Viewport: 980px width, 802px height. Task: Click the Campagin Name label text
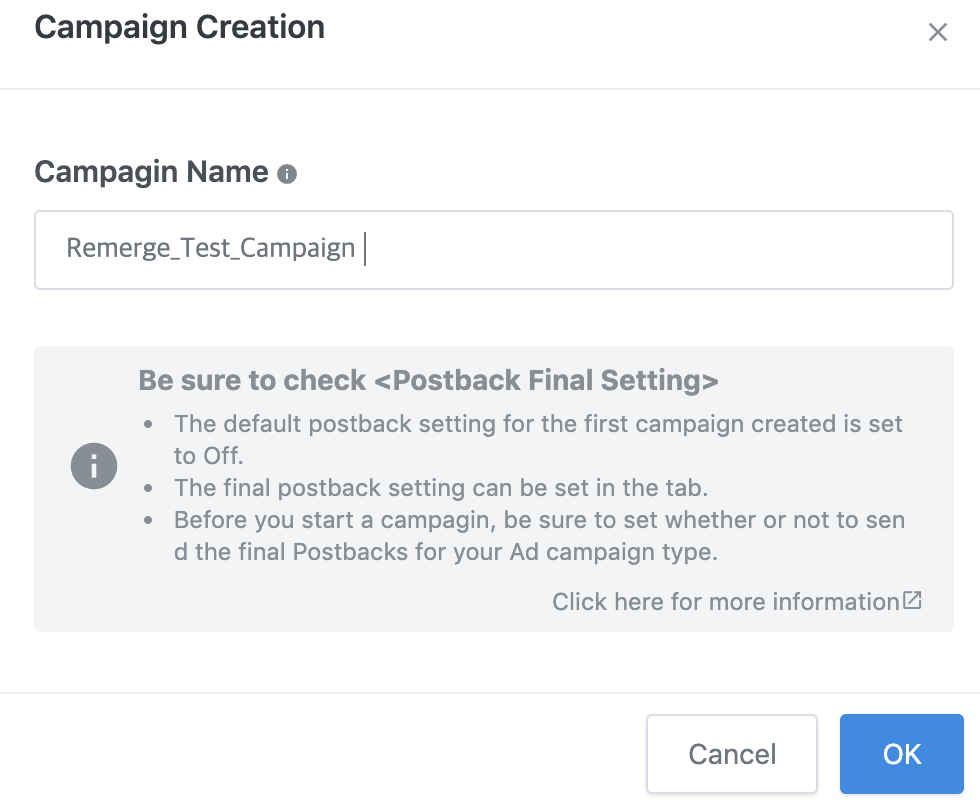click(151, 172)
